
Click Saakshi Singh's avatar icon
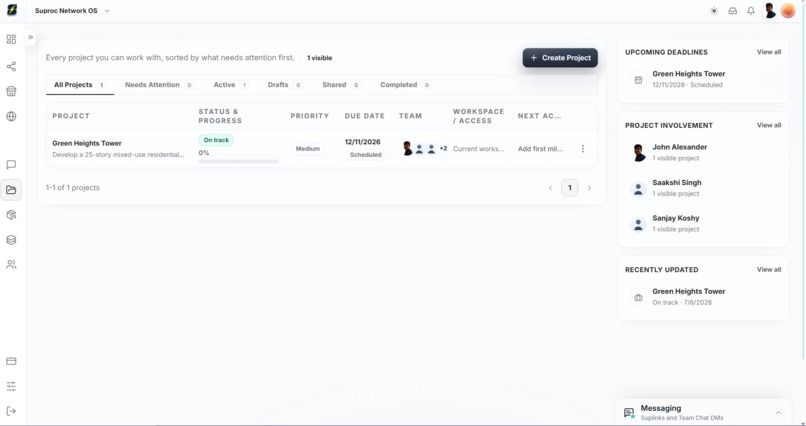point(638,189)
